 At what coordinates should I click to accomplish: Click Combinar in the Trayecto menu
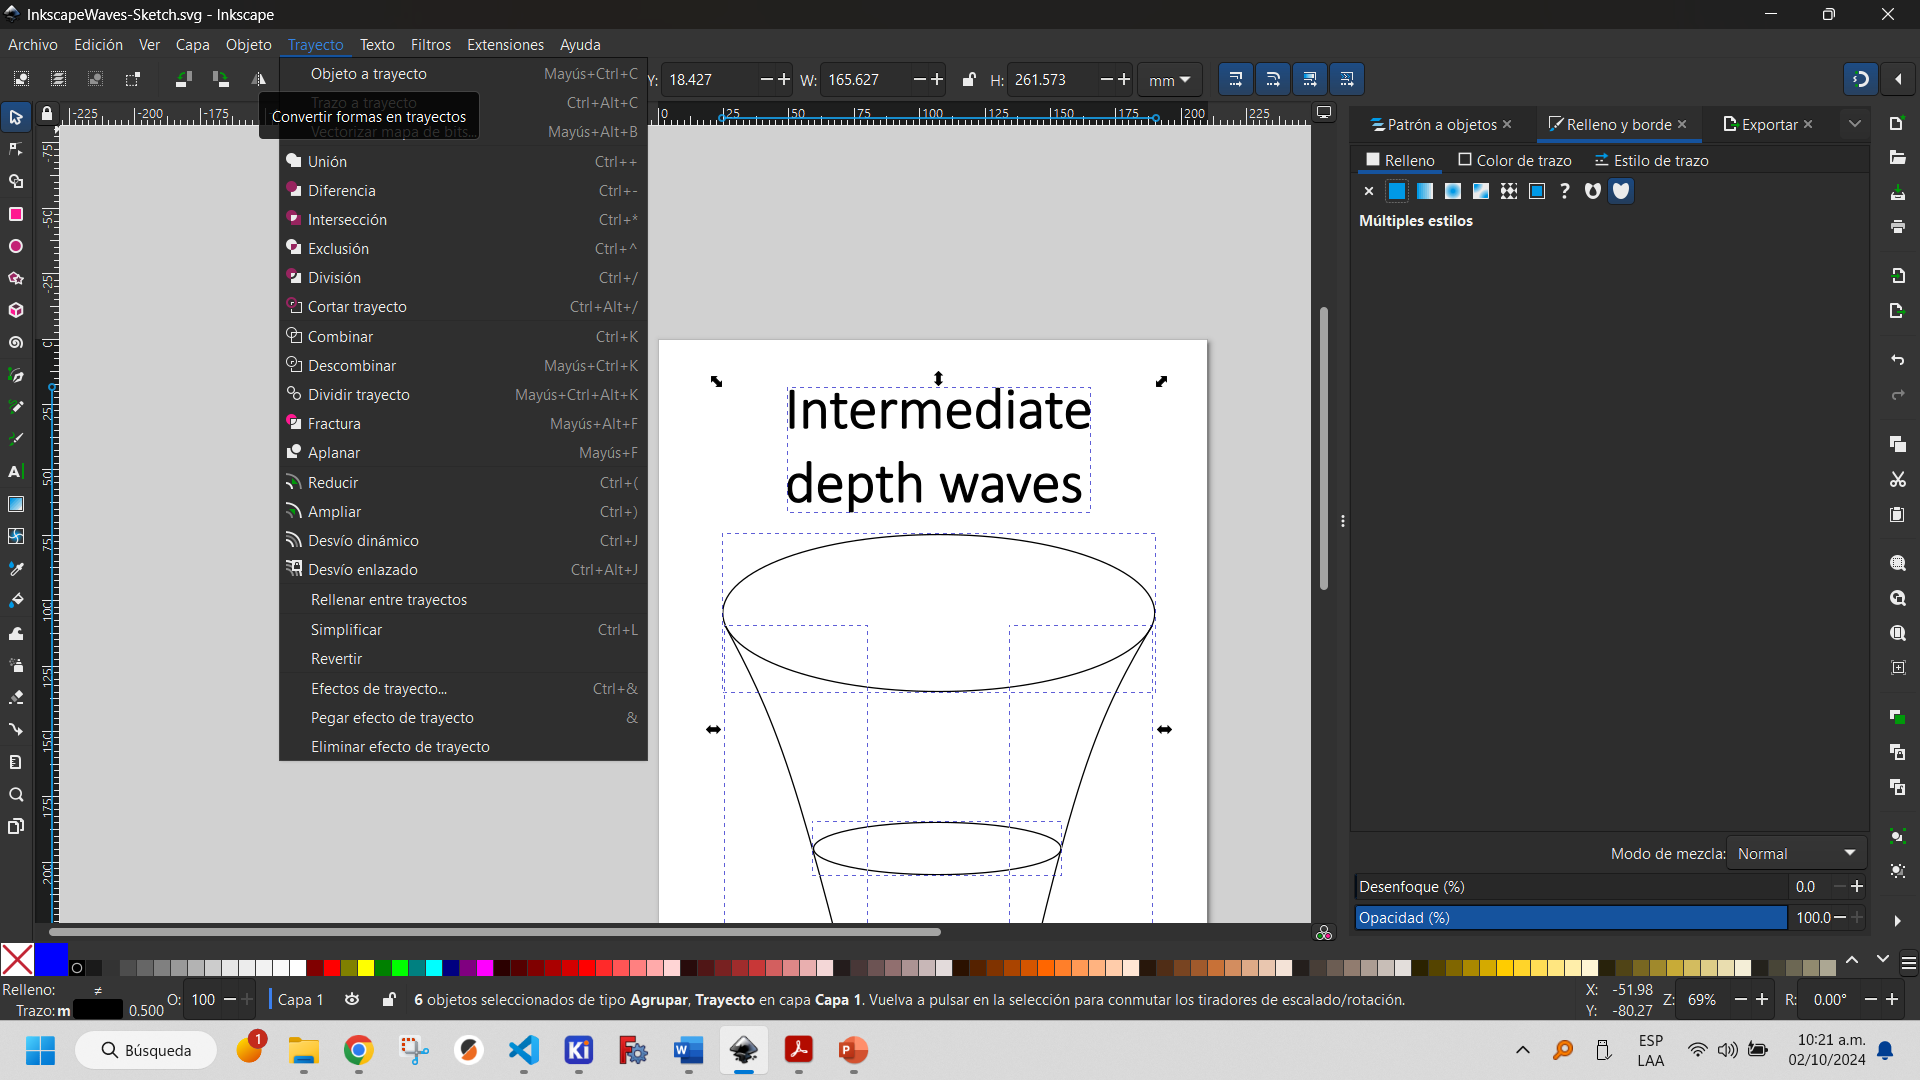340,335
